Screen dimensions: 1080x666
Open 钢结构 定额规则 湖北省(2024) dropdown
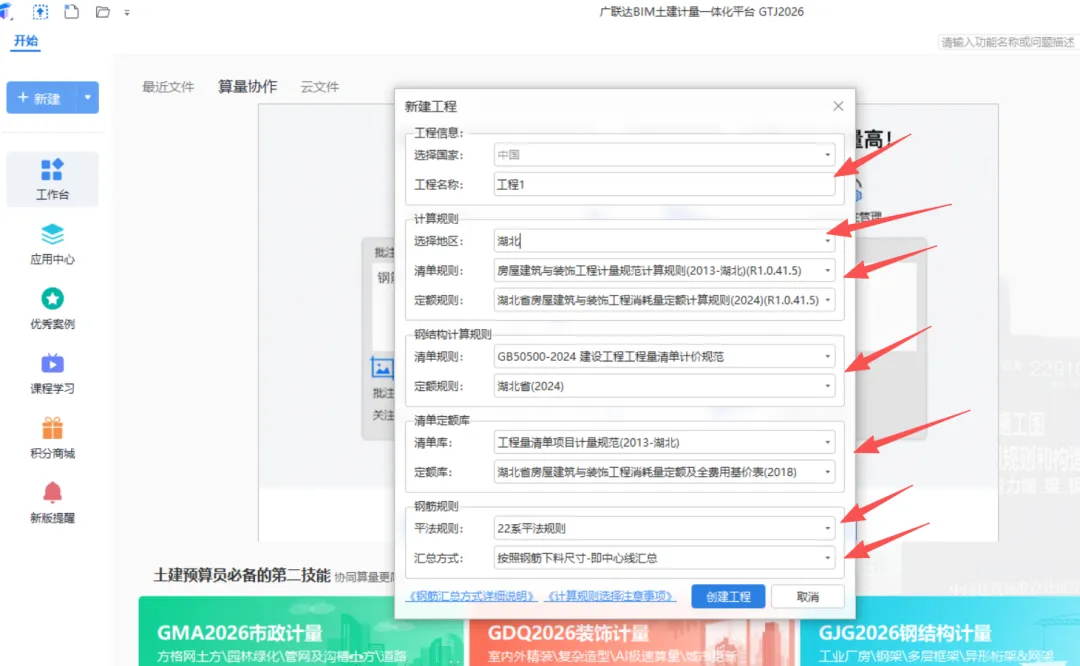coord(665,386)
